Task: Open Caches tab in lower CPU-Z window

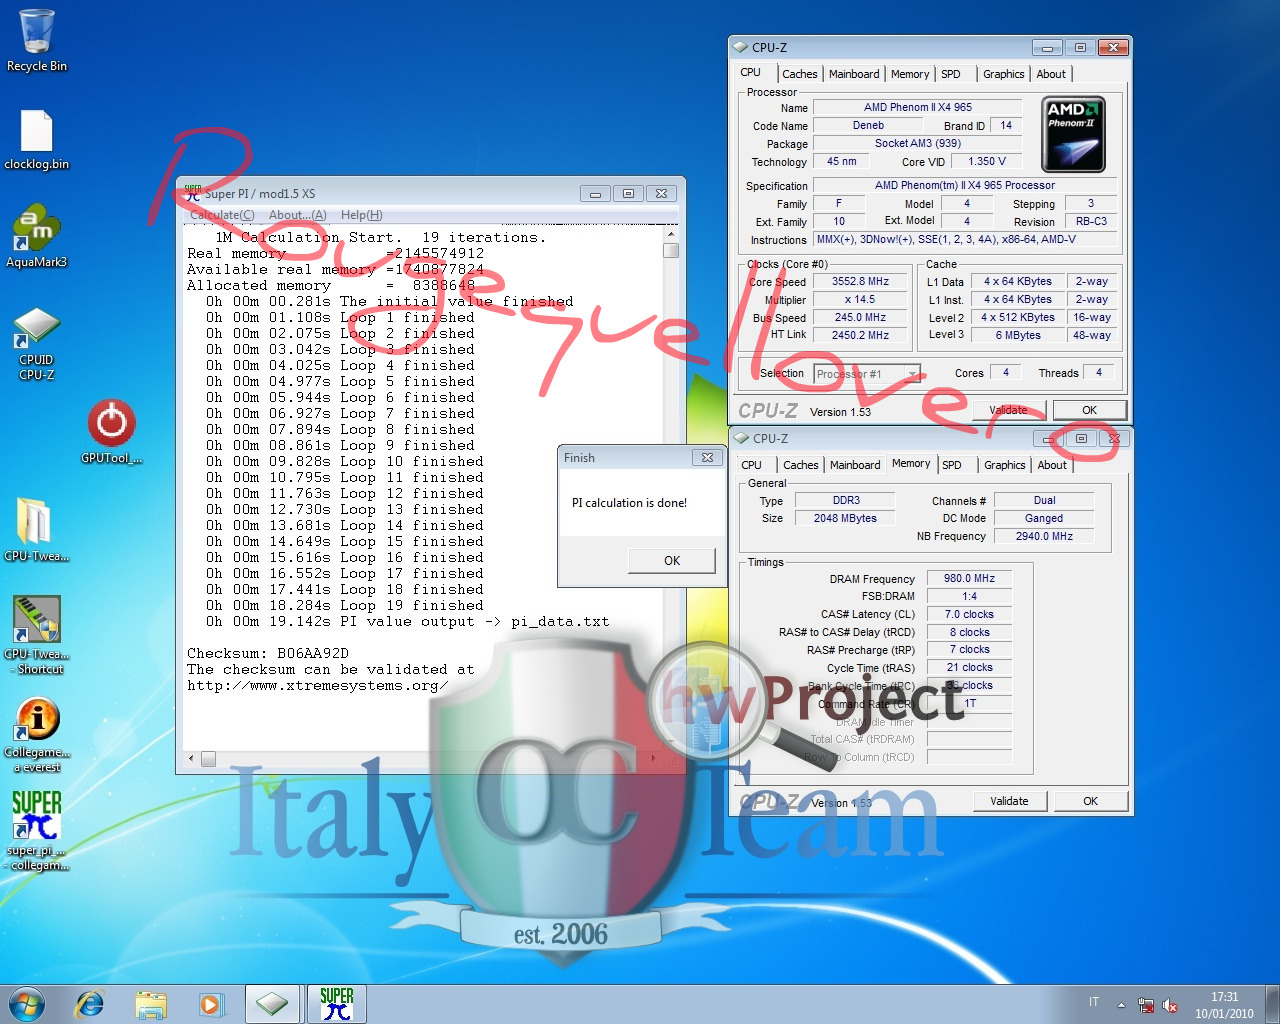Action: [800, 465]
